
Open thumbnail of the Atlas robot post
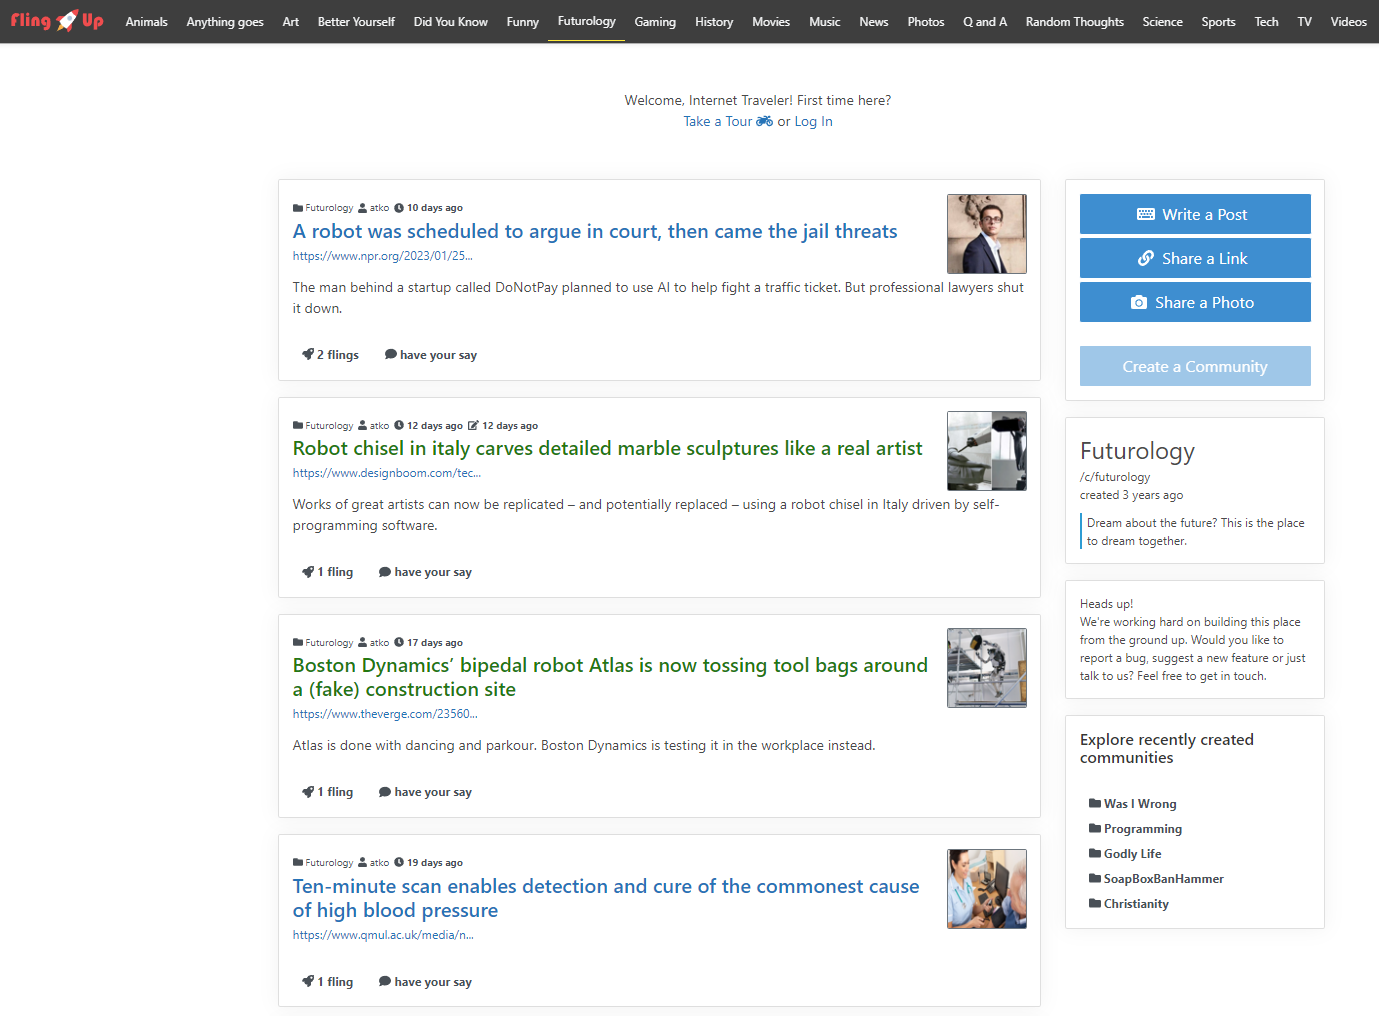coord(987,668)
